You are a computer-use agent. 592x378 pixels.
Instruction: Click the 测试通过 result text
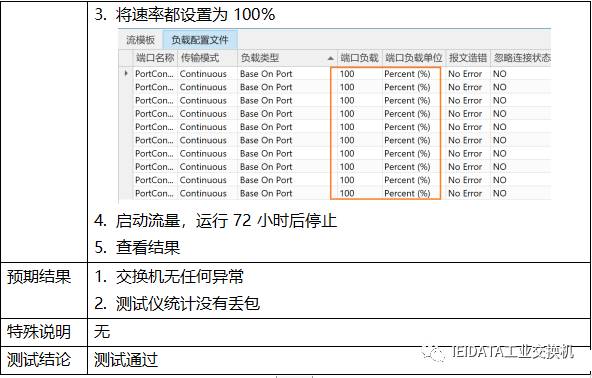tap(126, 360)
